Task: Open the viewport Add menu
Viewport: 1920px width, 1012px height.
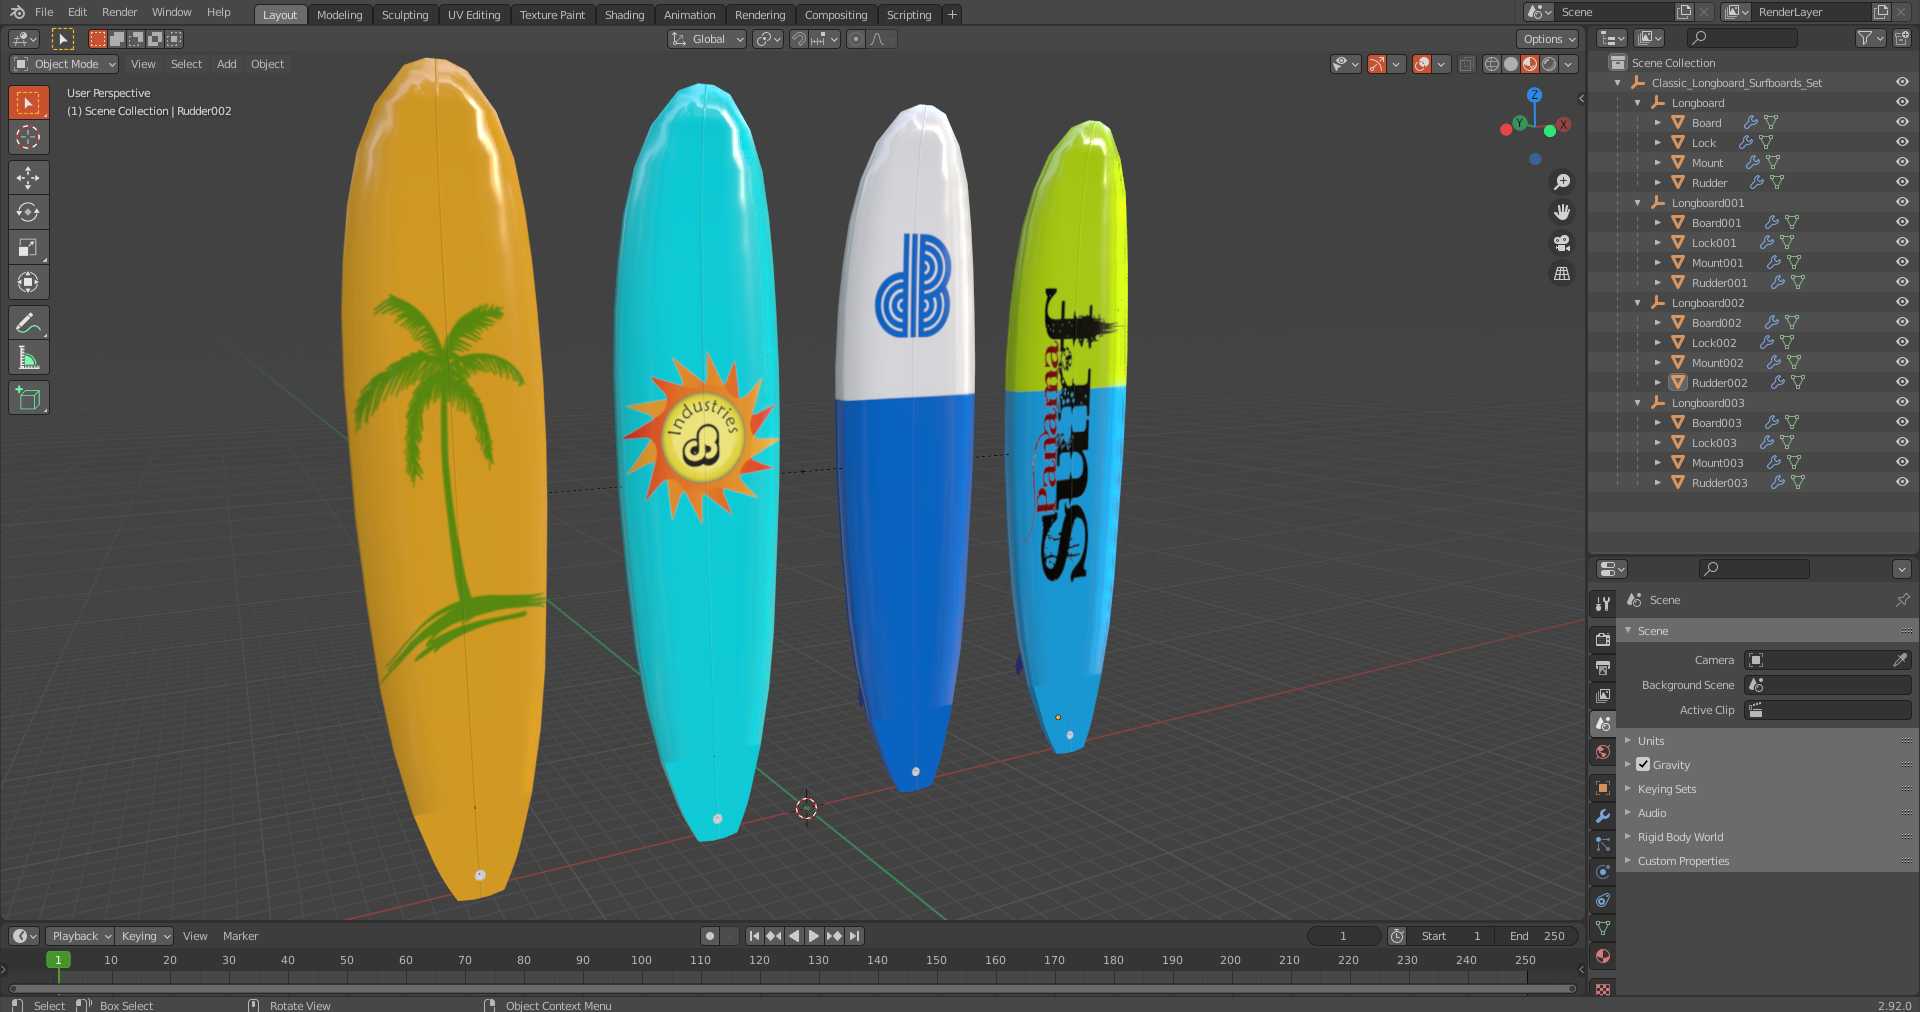Action: (x=227, y=64)
